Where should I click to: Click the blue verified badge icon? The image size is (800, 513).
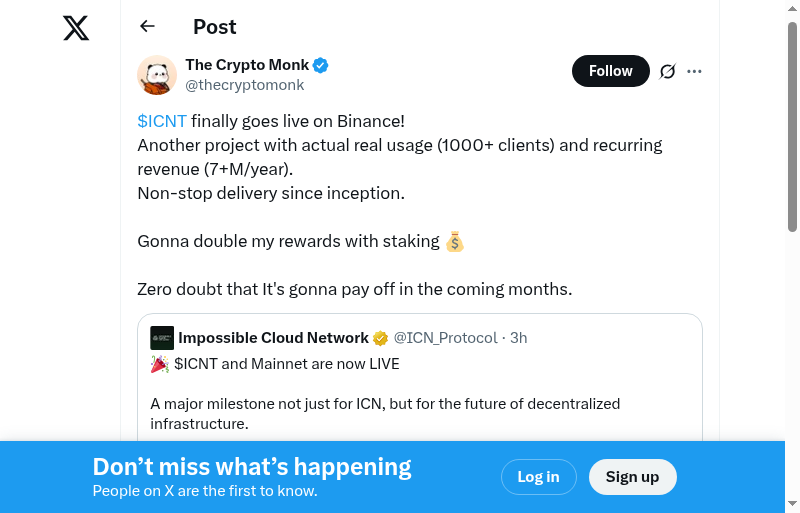click(321, 65)
